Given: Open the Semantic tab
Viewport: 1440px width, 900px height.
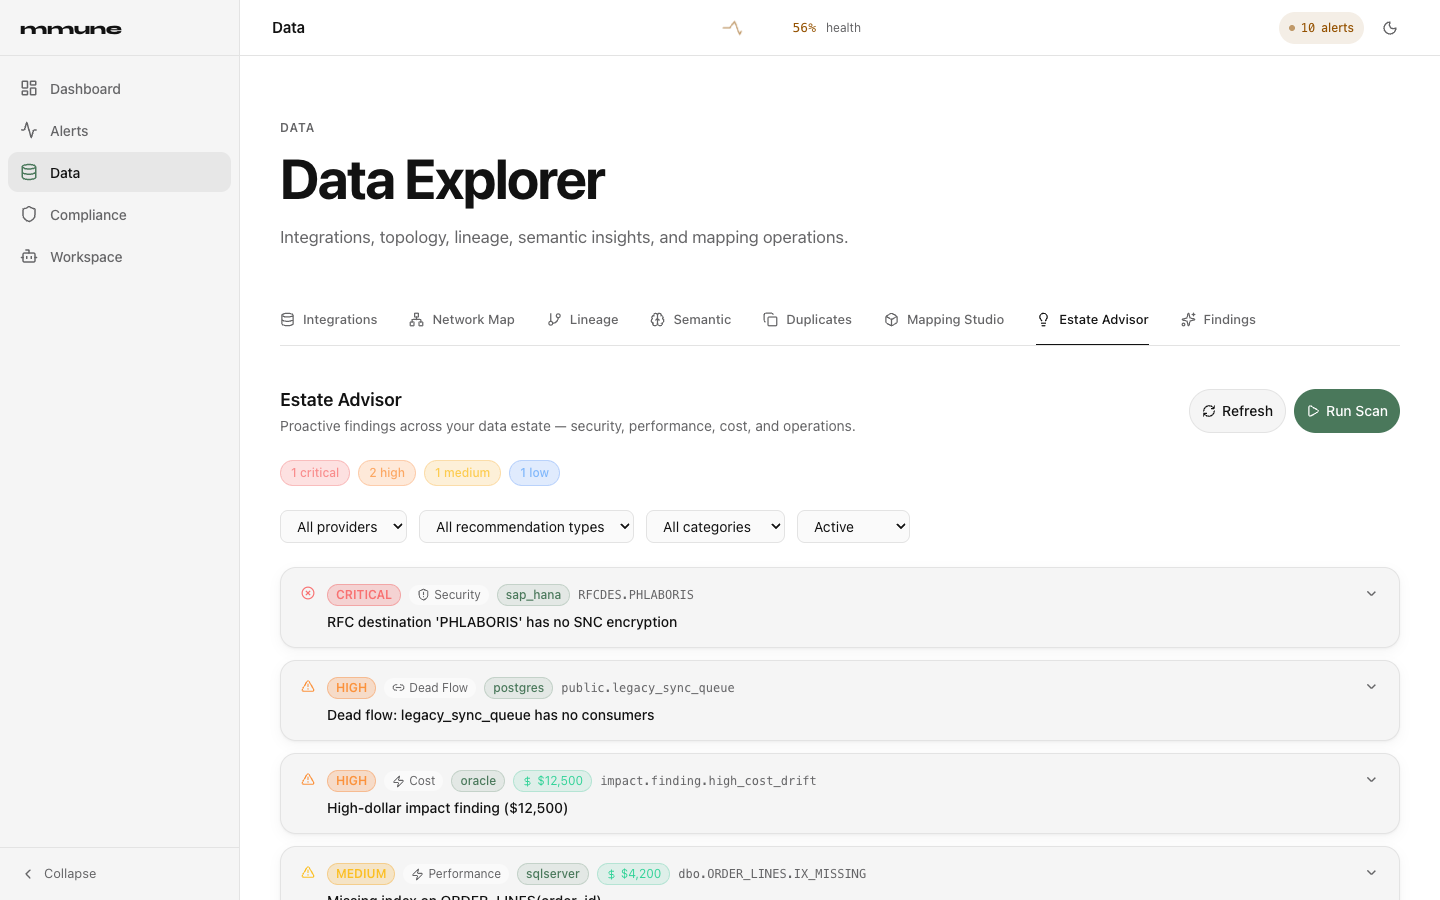Looking at the screenshot, I should coord(691,320).
